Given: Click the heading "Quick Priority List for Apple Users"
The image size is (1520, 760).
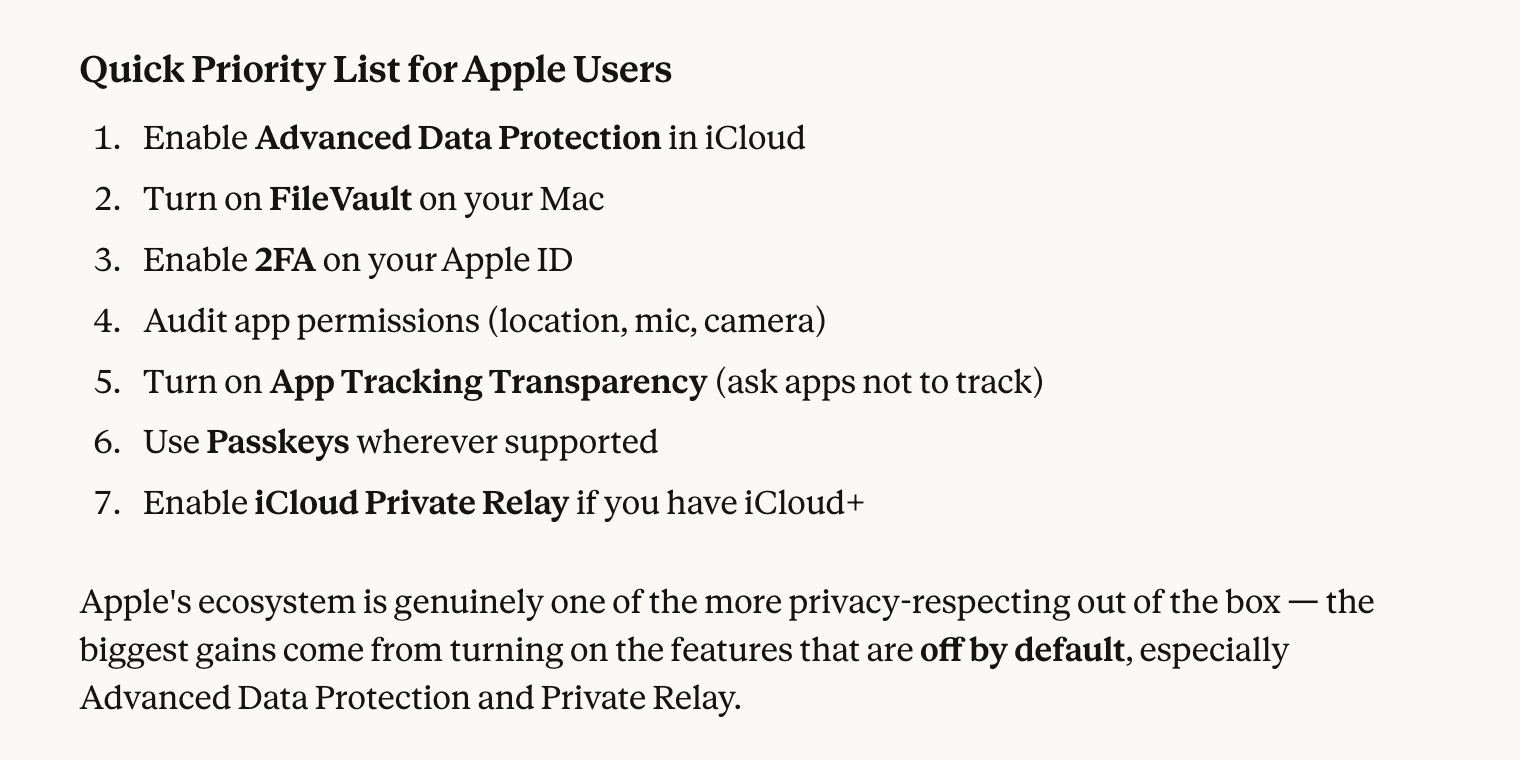Looking at the screenshot, I should (x=375, y=70).
